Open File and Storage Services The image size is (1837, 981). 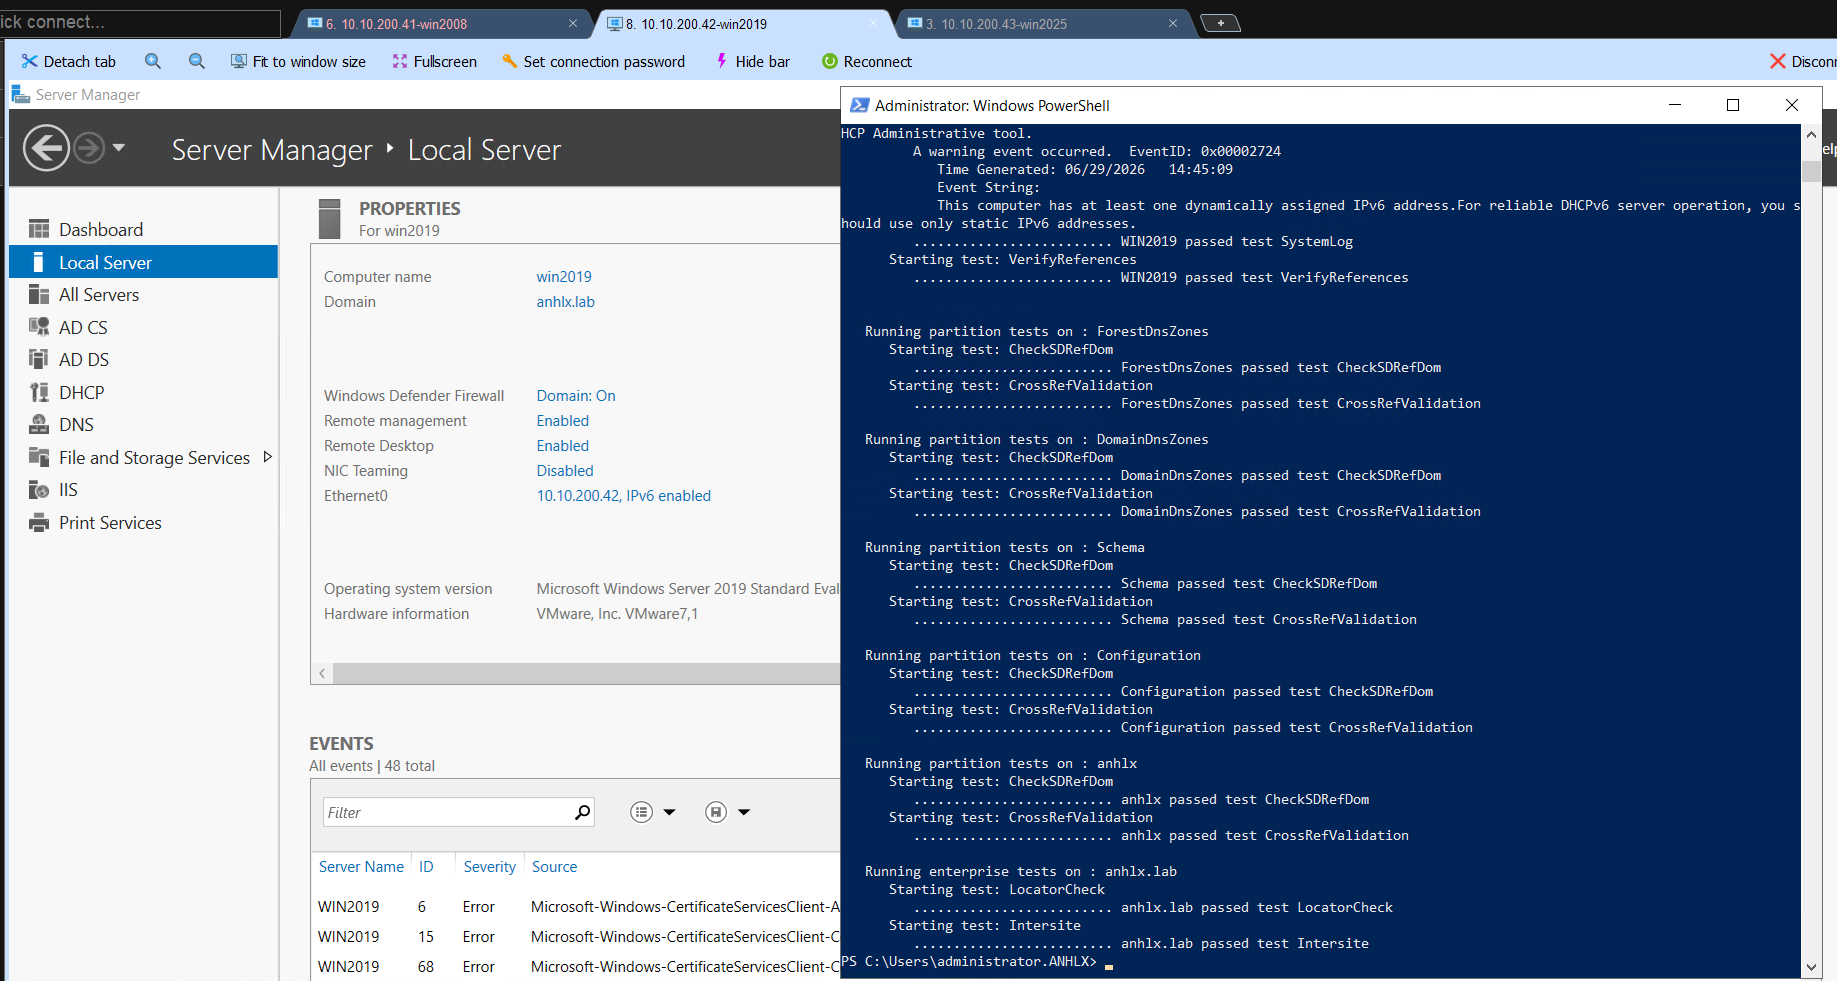(154, 457)
